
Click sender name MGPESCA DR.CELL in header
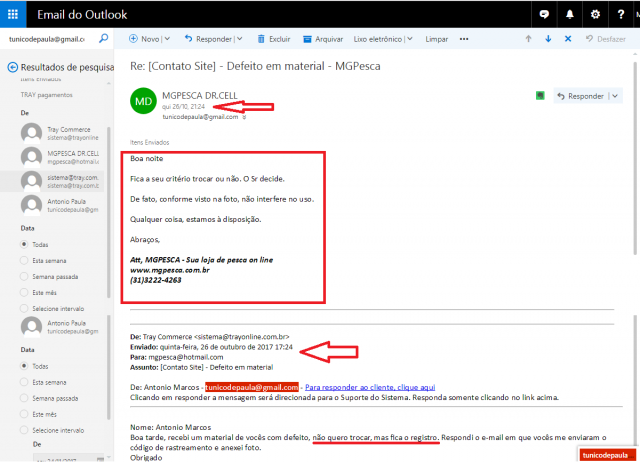pyautogui.click(x=200, y=96)
